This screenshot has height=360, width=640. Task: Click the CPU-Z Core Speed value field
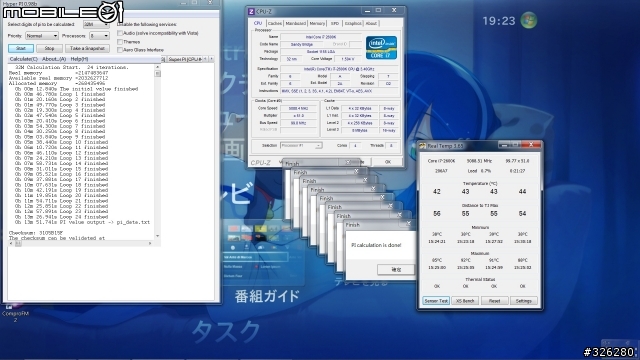pyautogui.click(x=298, y=109)
